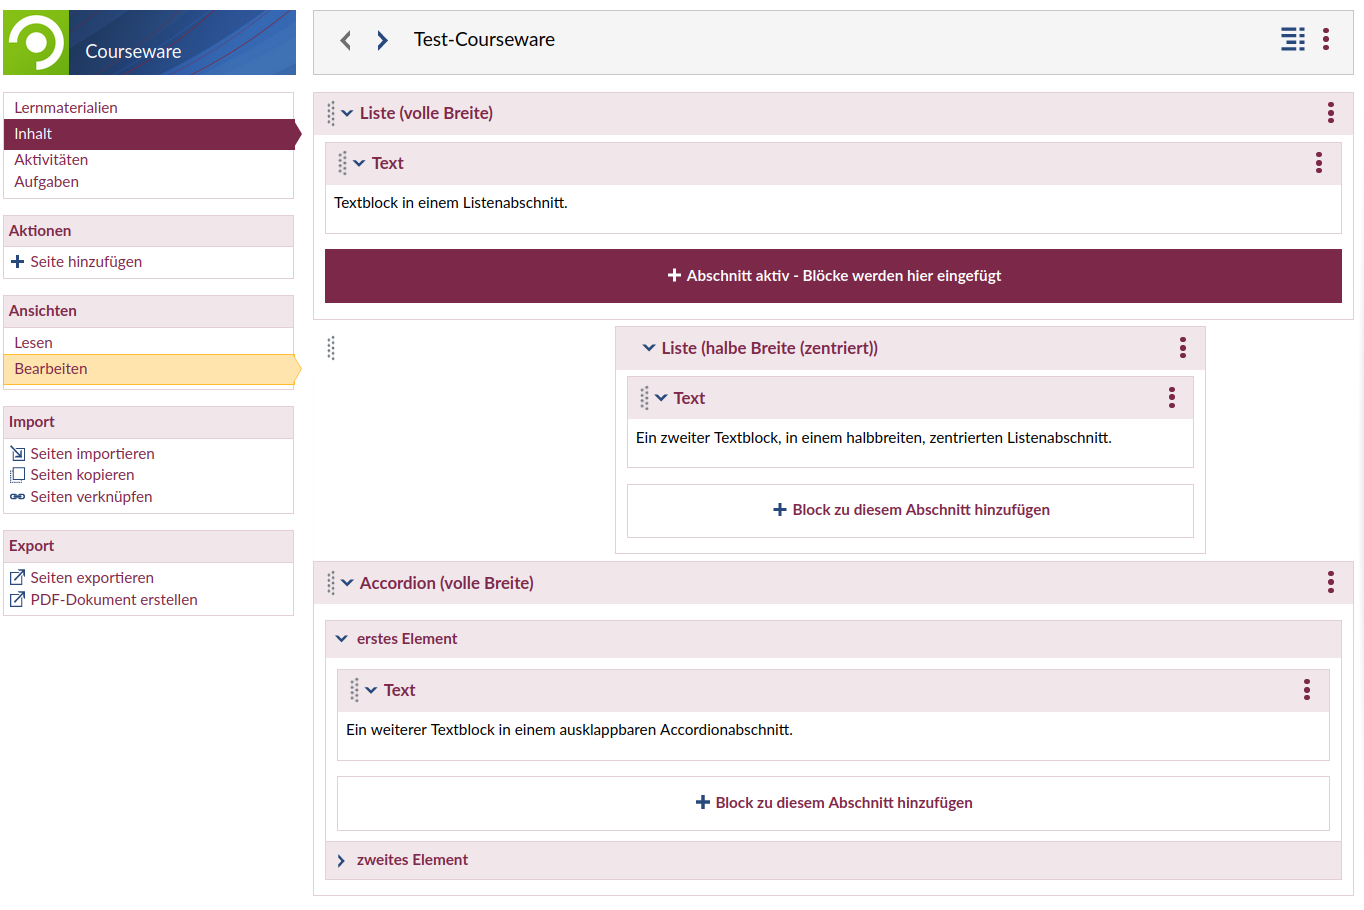Viewport: 1364px width, 910px height.
Task: Open Liste (volle Breite) three-dot menu
Action: tap(1331, 113)
